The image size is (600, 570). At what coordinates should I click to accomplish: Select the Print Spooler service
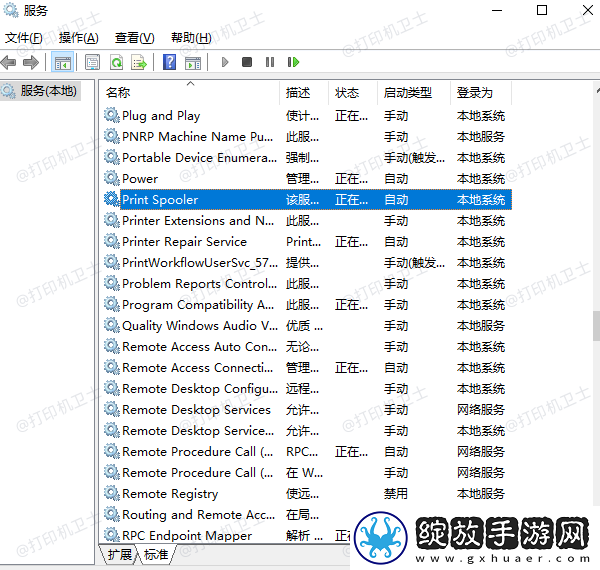(x=307, y=199)
